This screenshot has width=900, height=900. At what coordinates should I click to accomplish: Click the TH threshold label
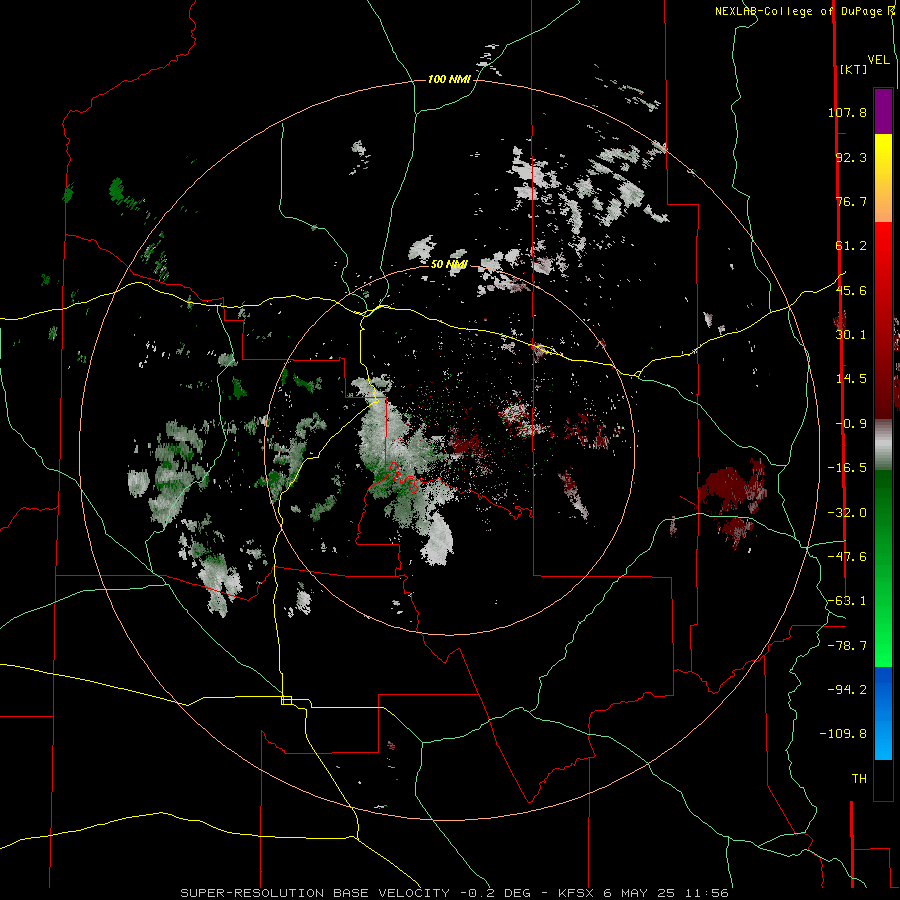pyautogui.click(x=859, y=778)
